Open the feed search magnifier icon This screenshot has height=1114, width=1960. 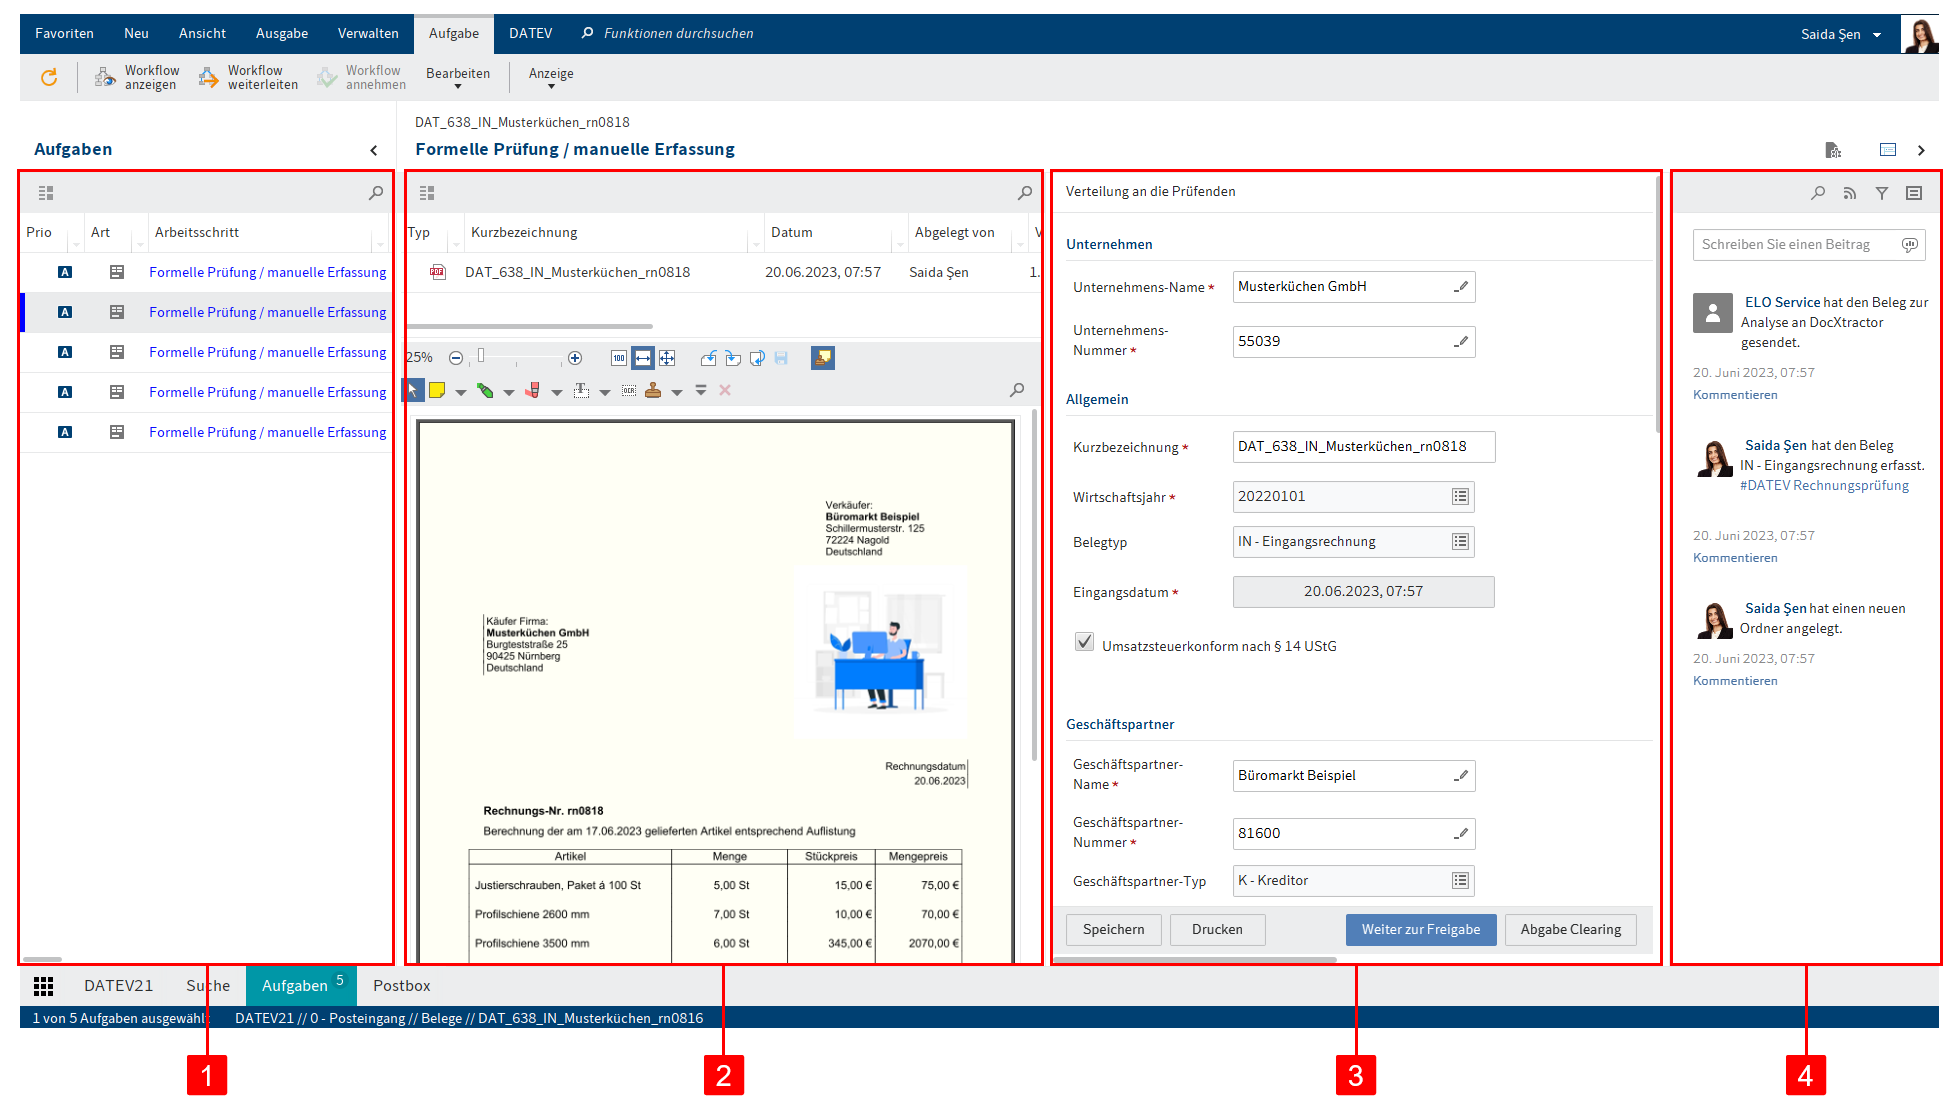1818,193
